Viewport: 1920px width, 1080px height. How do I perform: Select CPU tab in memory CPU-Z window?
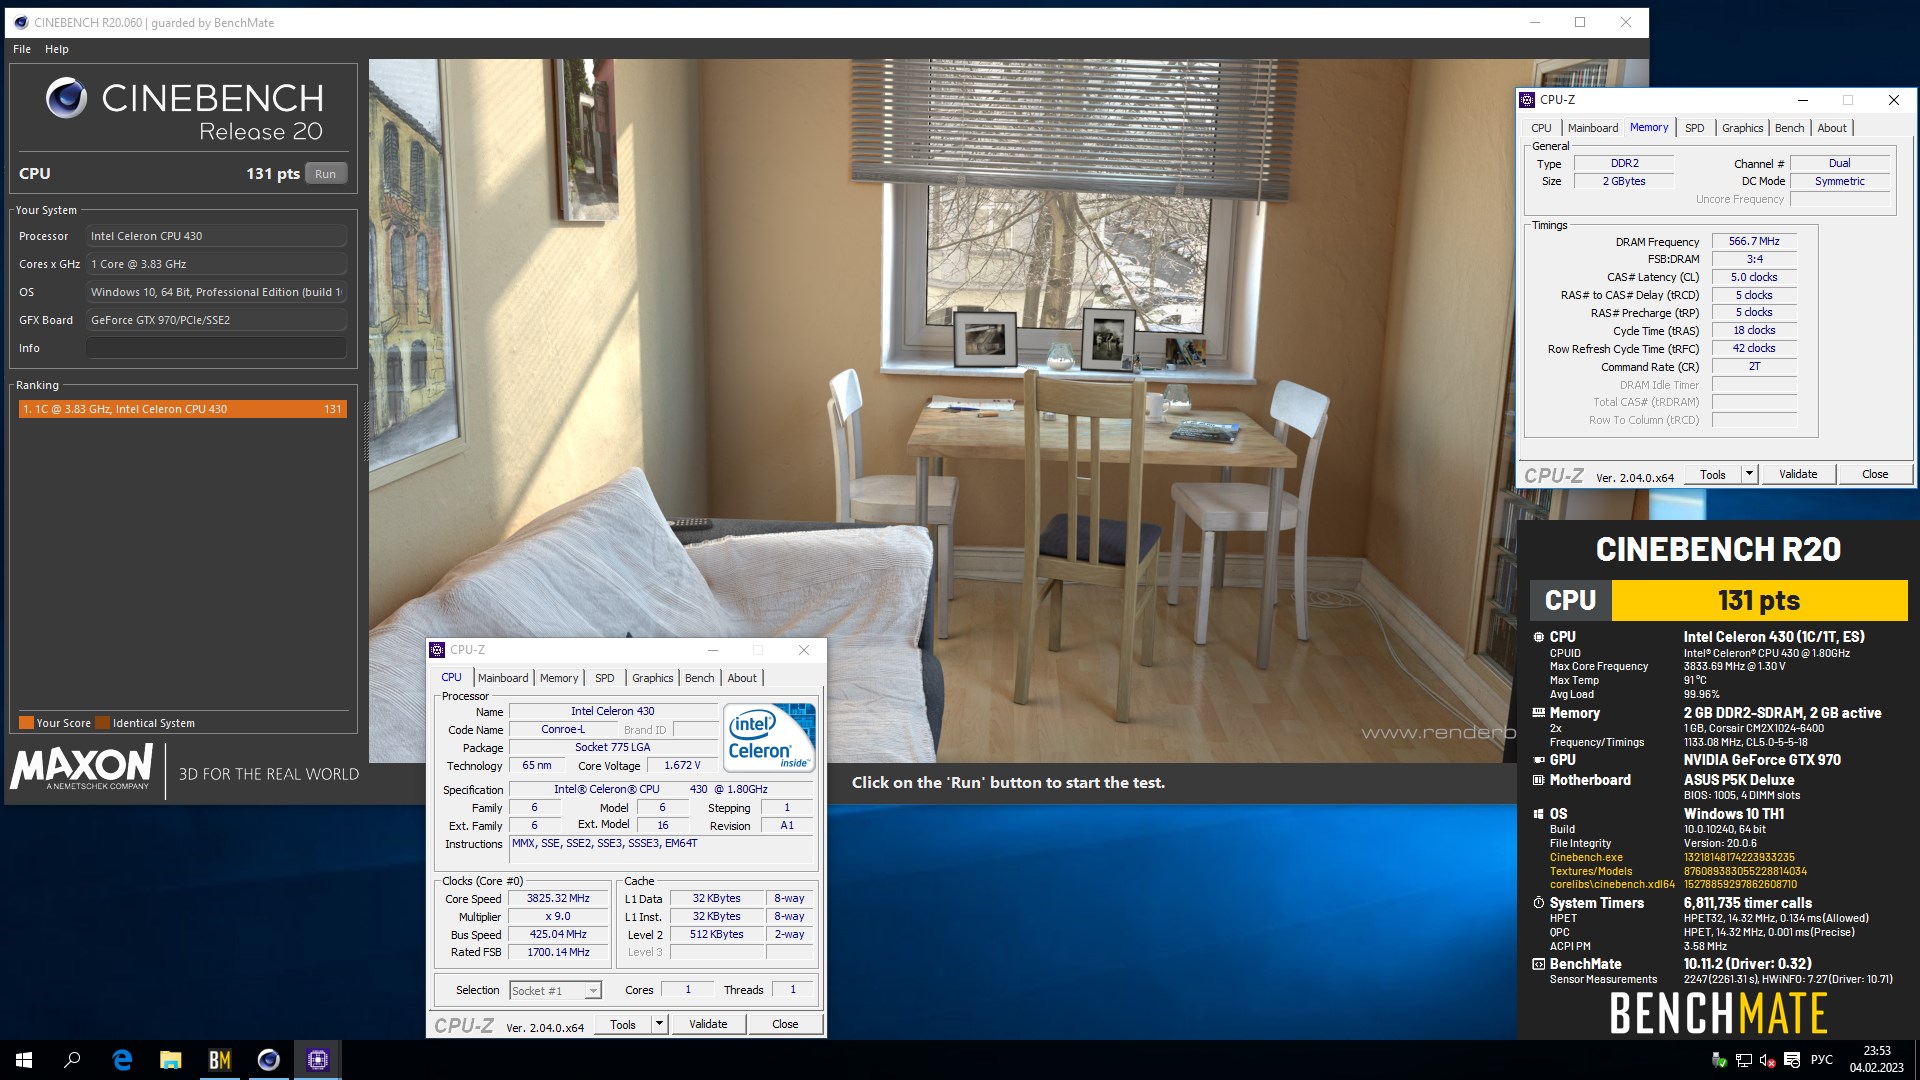coord(1541,128)
